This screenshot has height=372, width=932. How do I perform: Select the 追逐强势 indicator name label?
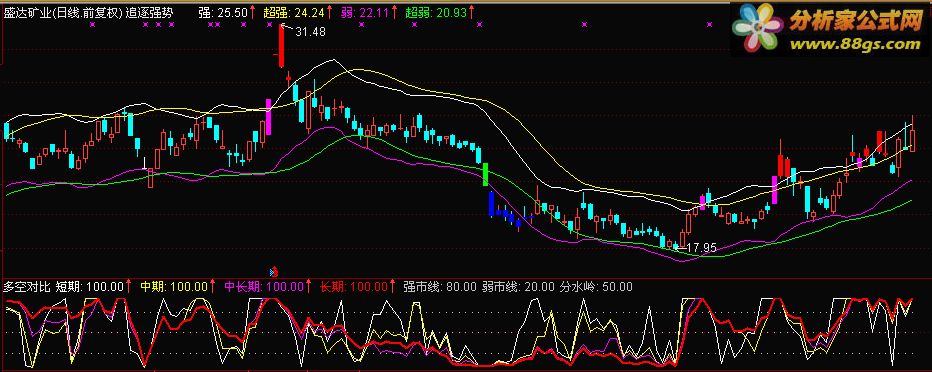pyautogui.click(x=149, y=12)
